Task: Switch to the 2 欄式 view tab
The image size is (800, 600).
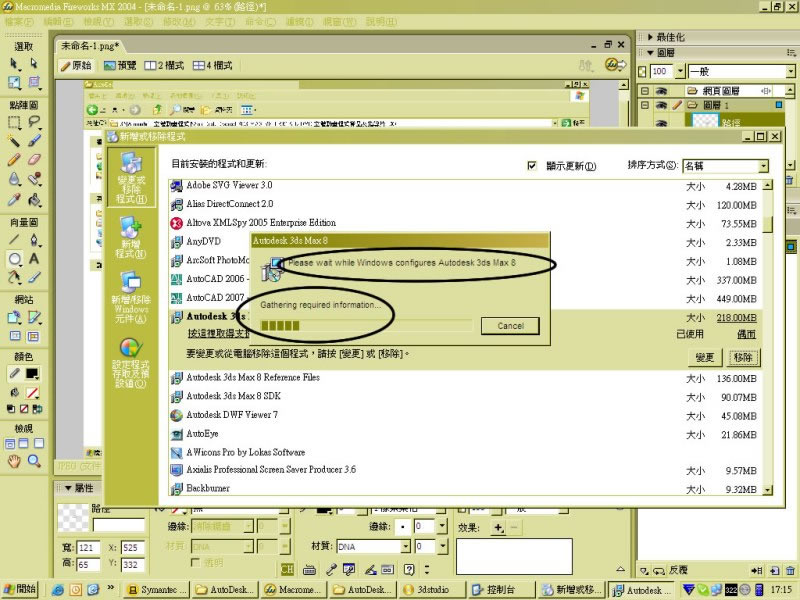Action: [164, 65]
